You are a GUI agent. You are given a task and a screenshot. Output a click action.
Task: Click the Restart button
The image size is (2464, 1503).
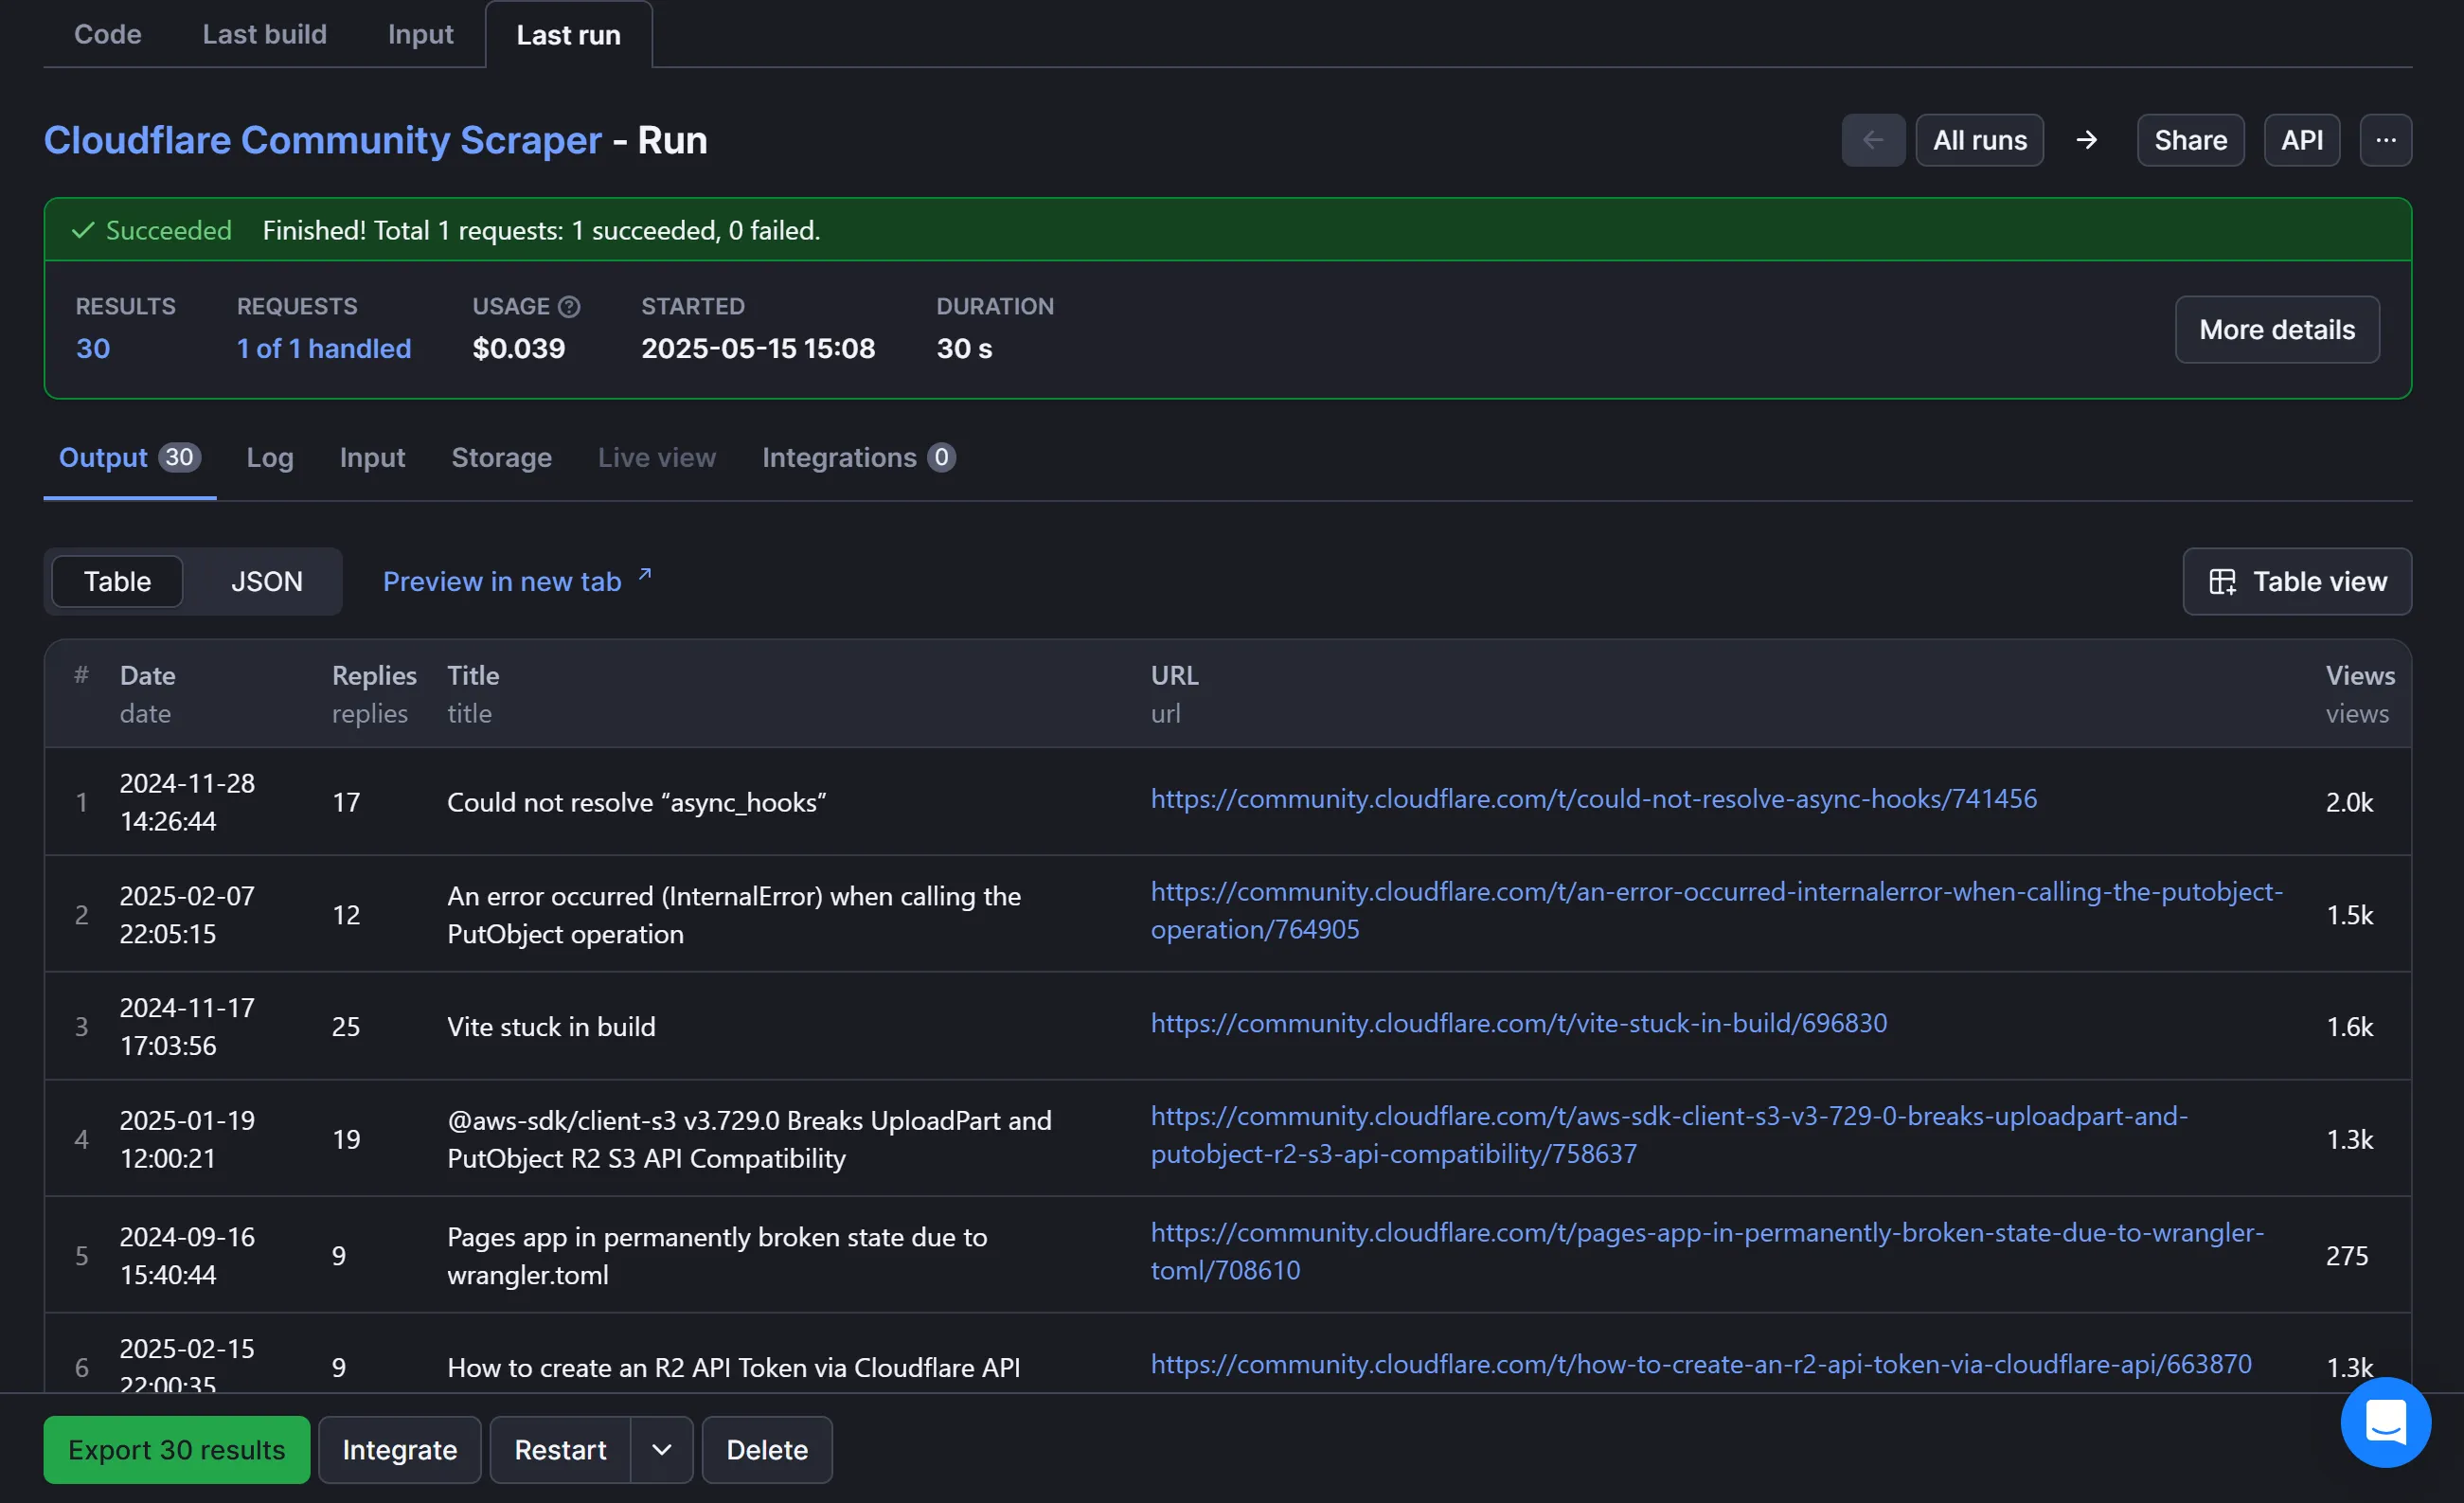560,1449
